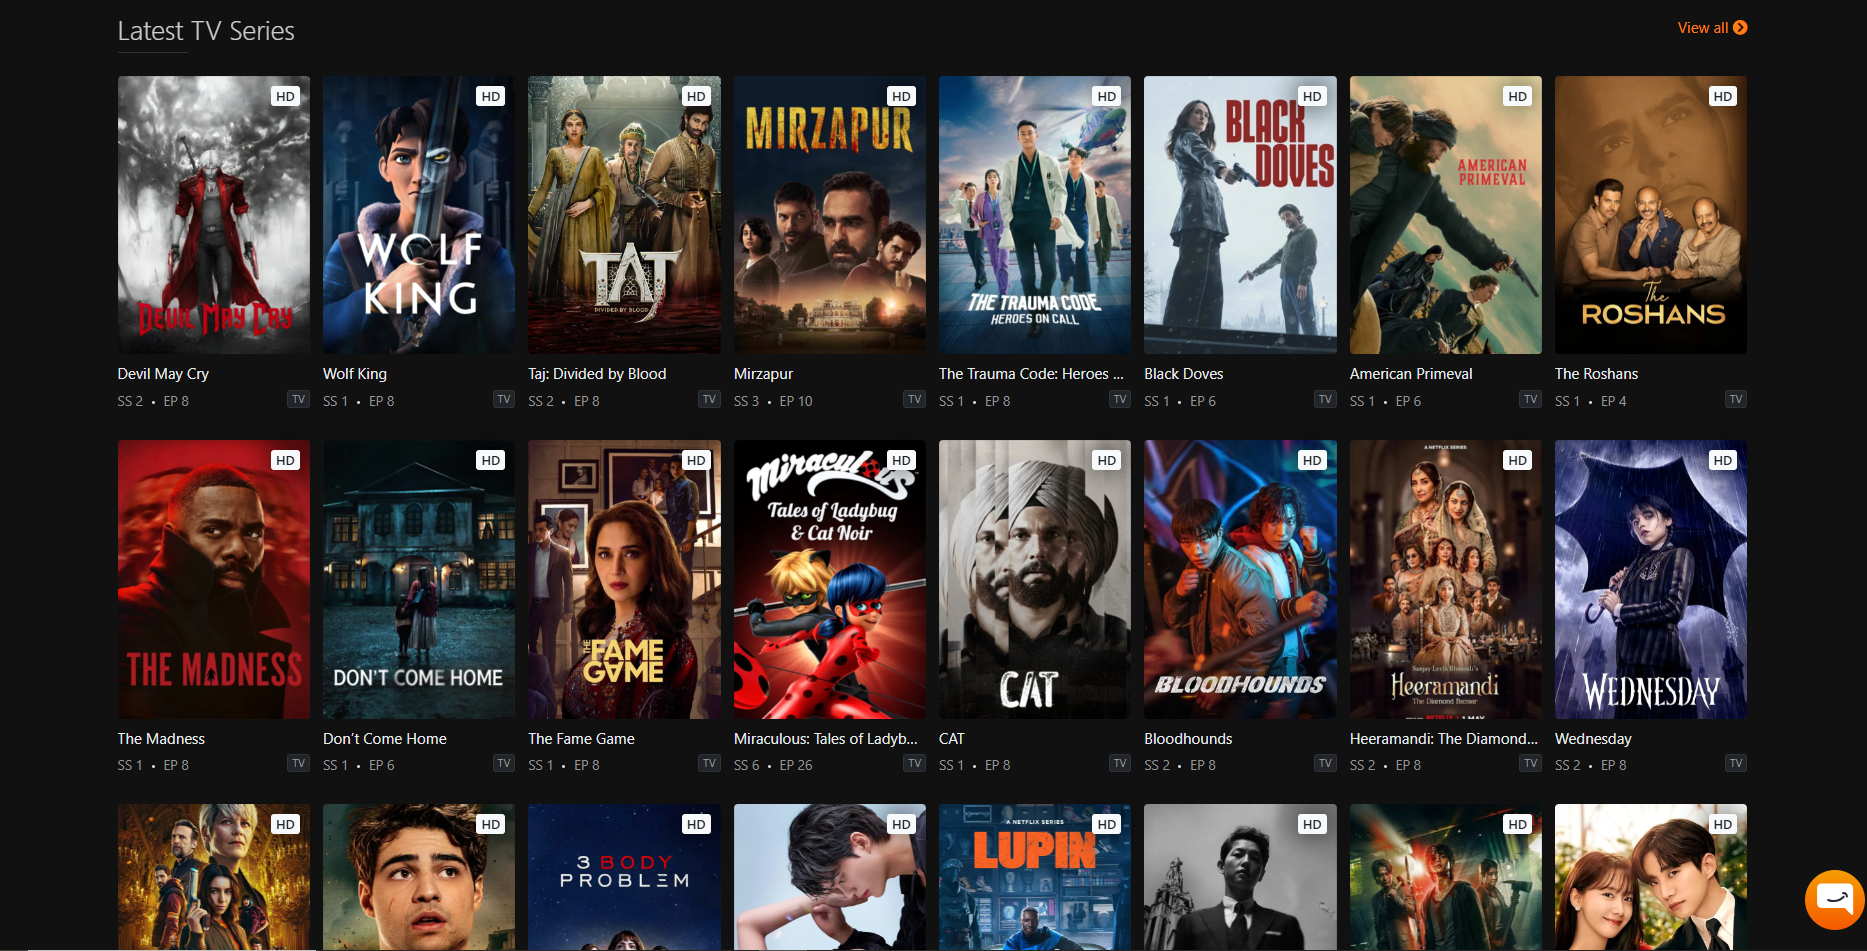Open the American Primeval poster
Viewport: 1867px width, 951px height.
pyautogui.click(x=1446, y=215)
